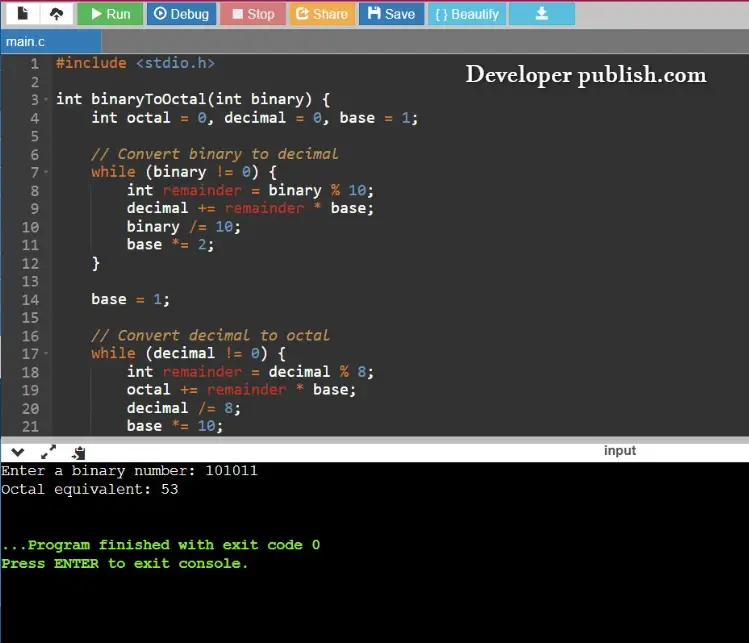The image size is (749, 643).
Task: Click 'int remainder = decimal % 8;' on line 18
Action: [x=250, y=372]
